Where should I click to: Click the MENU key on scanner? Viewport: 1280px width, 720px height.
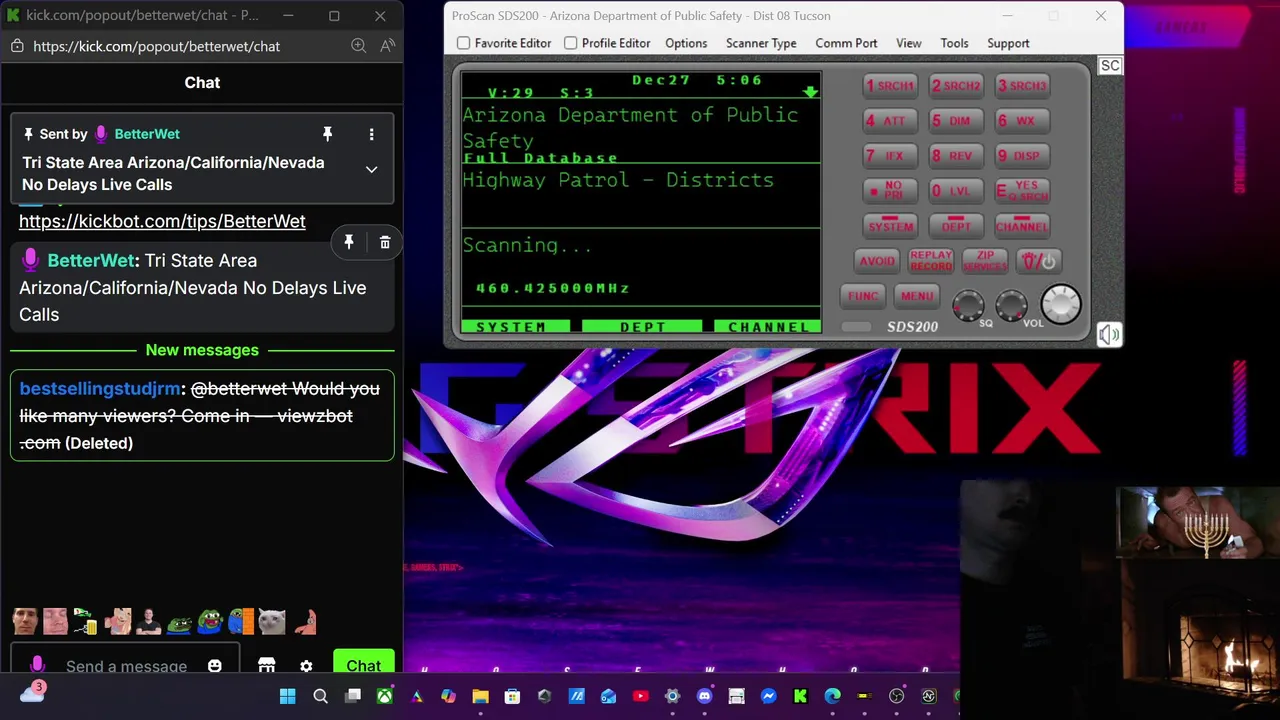point(917,296)
